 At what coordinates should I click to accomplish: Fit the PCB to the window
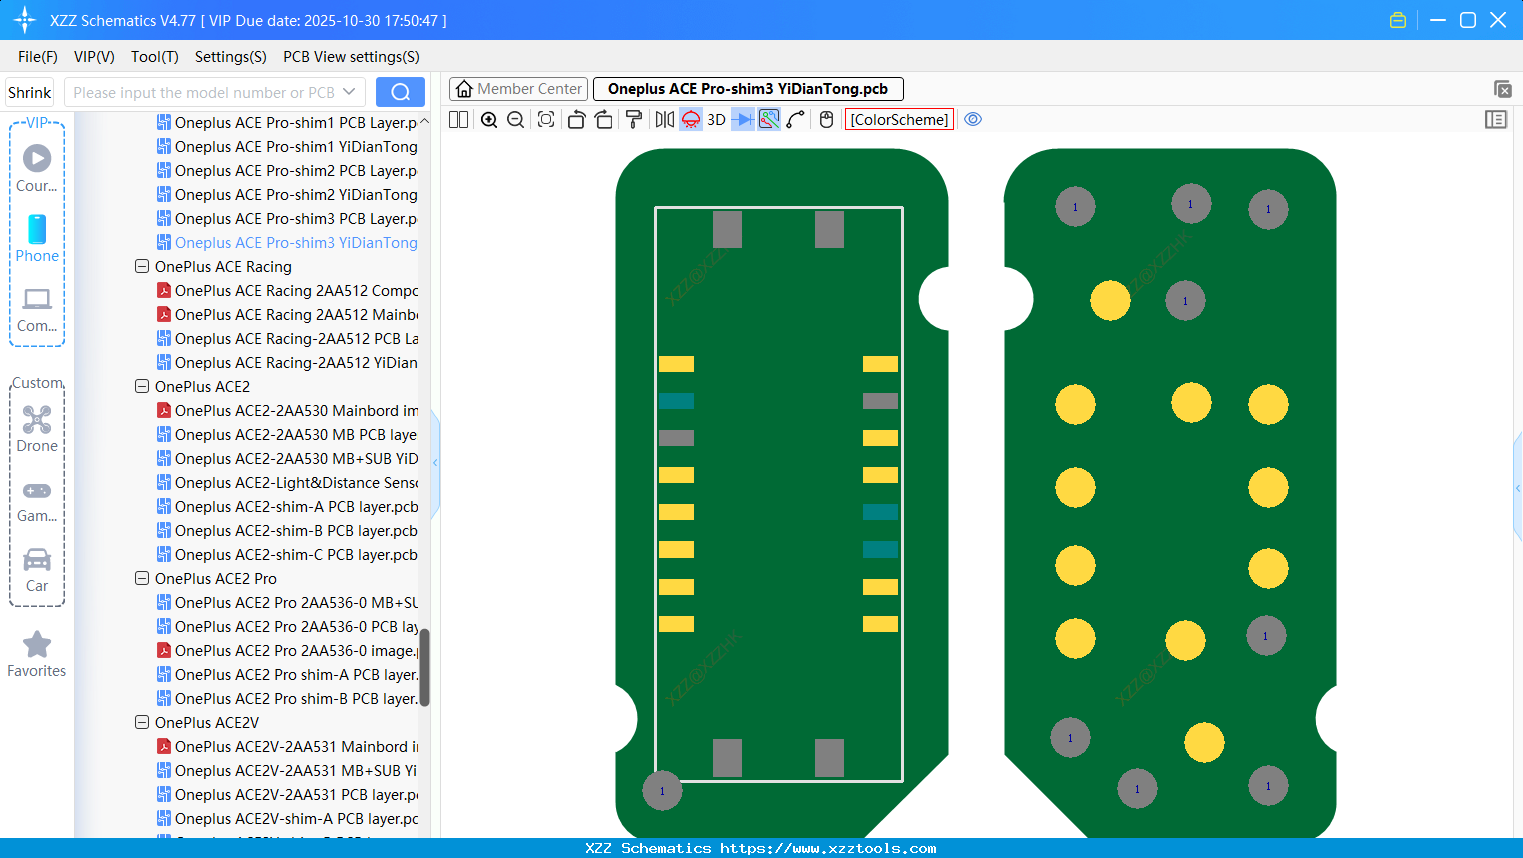tap(546, 120)
